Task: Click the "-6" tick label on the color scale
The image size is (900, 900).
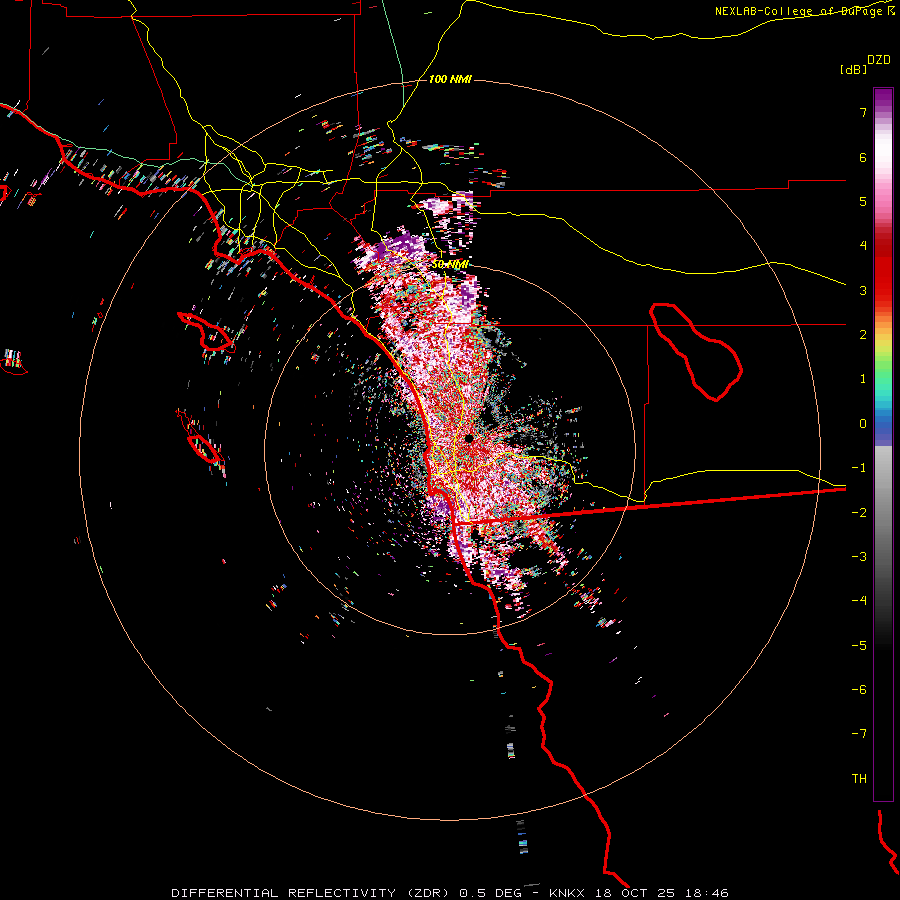Action: [x=859, y=689]
